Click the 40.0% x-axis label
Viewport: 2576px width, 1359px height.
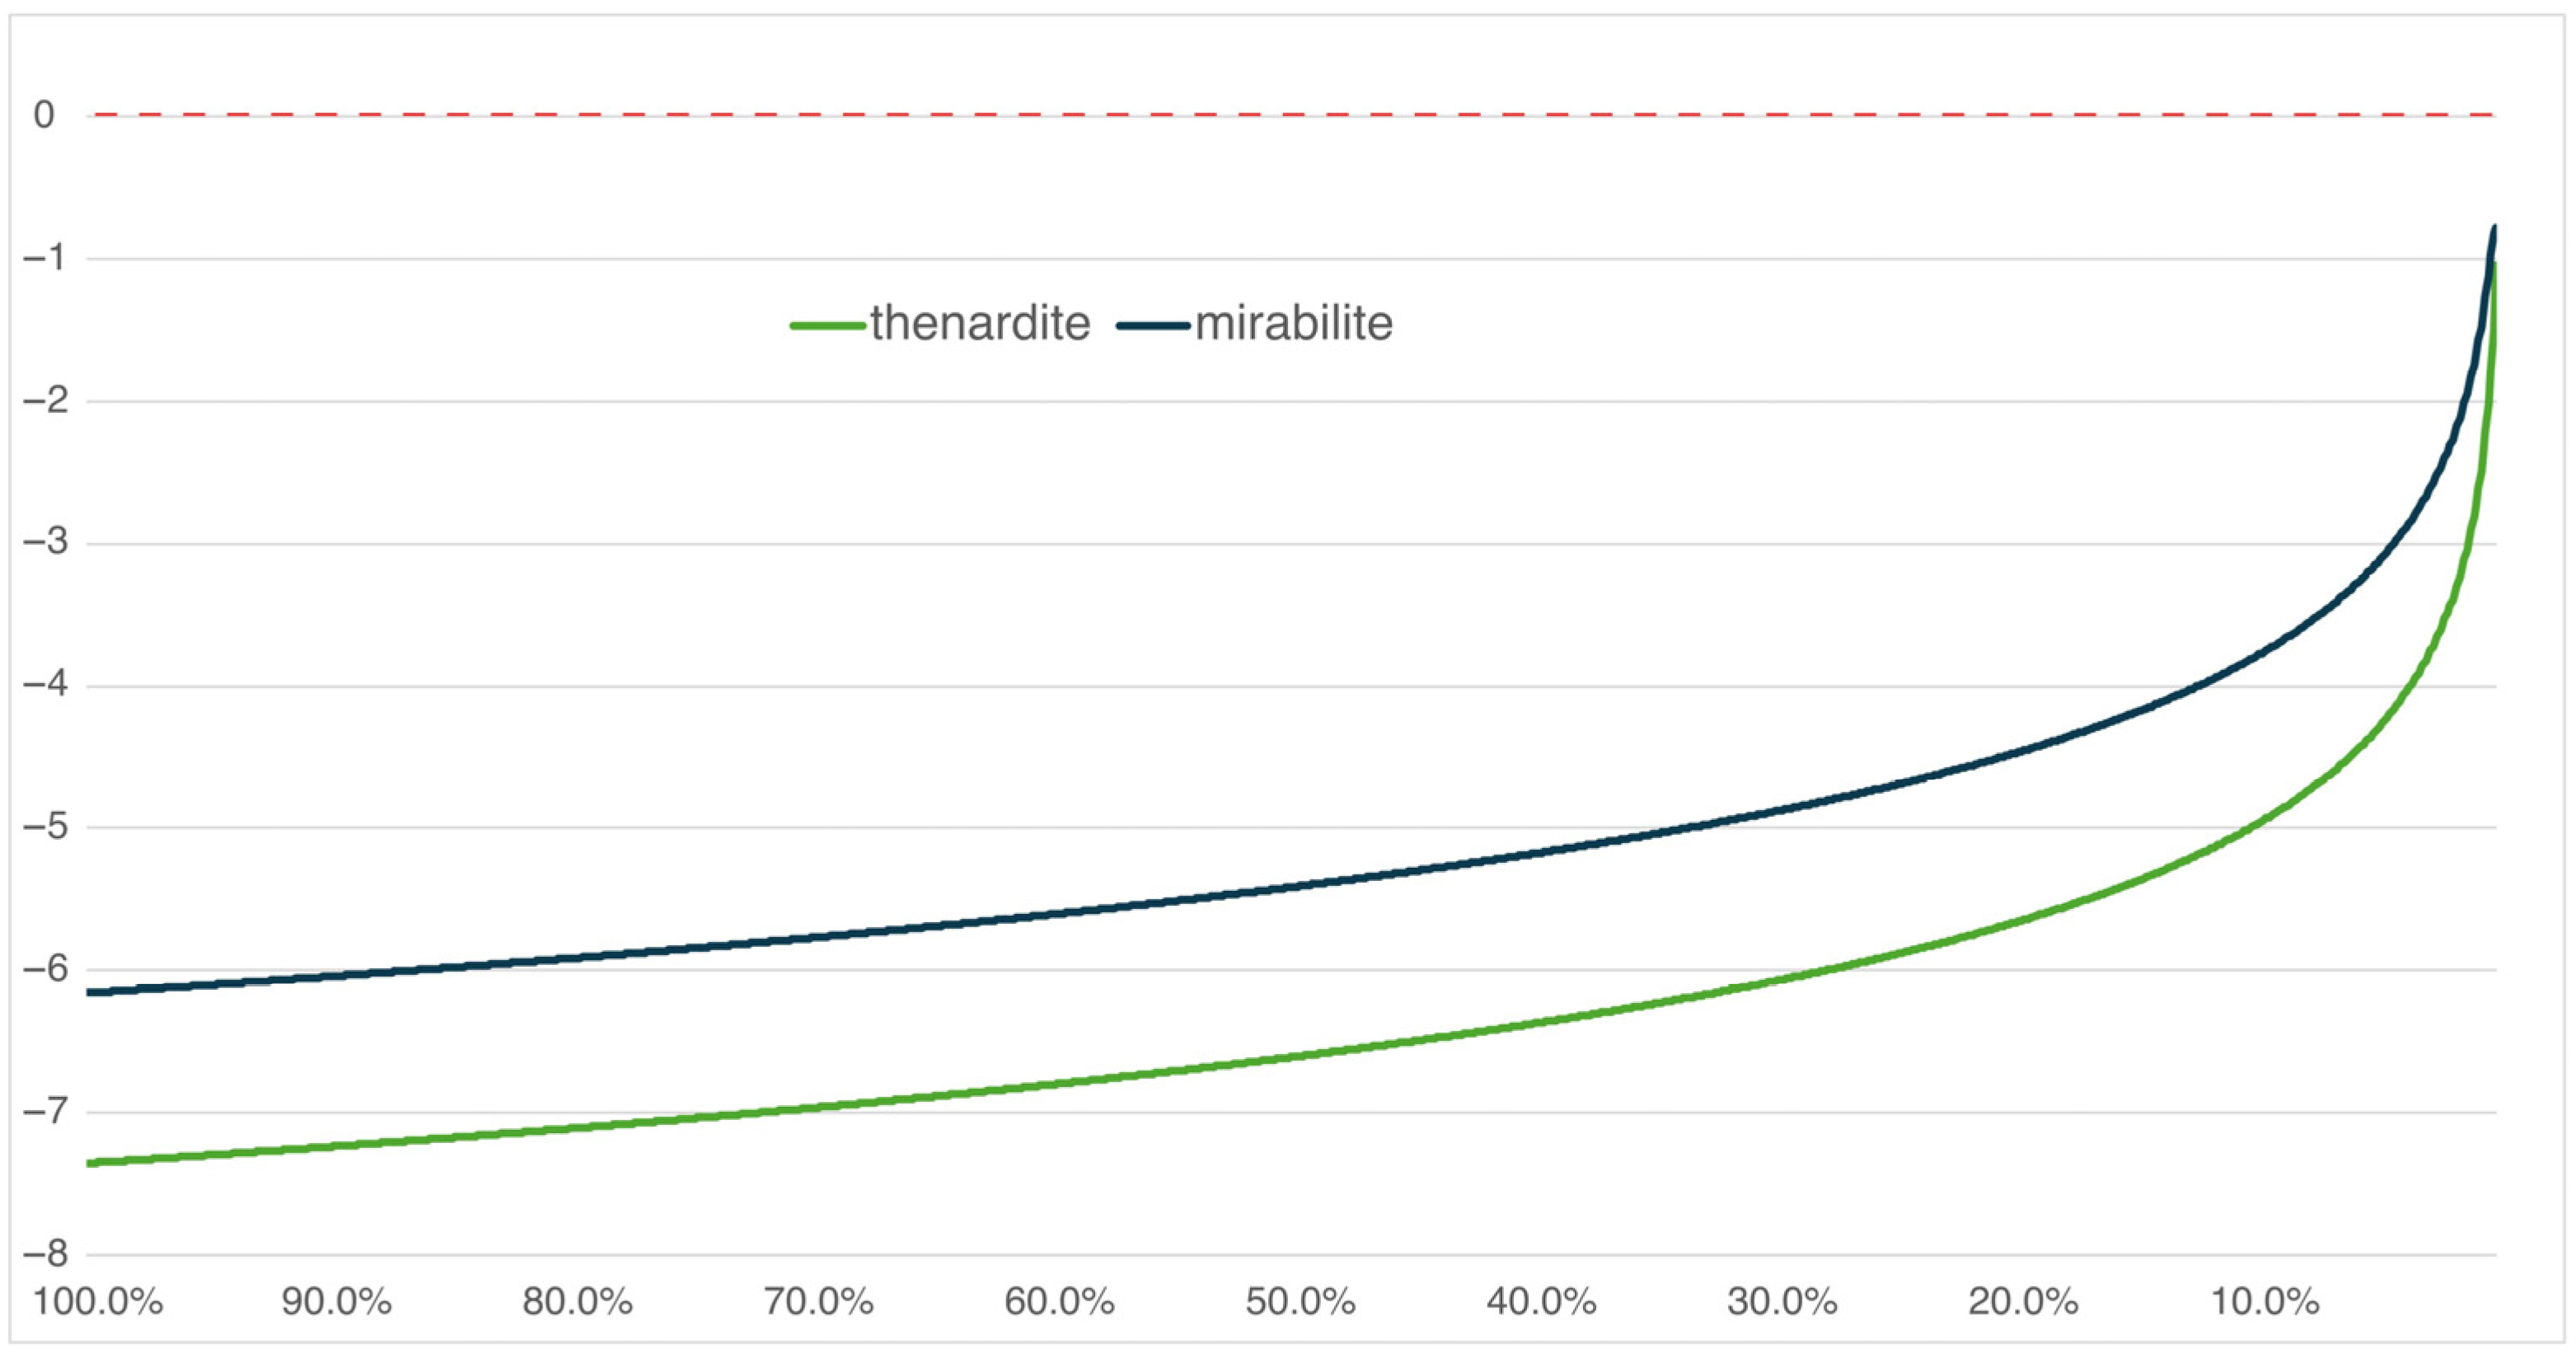point(1541,1302)
